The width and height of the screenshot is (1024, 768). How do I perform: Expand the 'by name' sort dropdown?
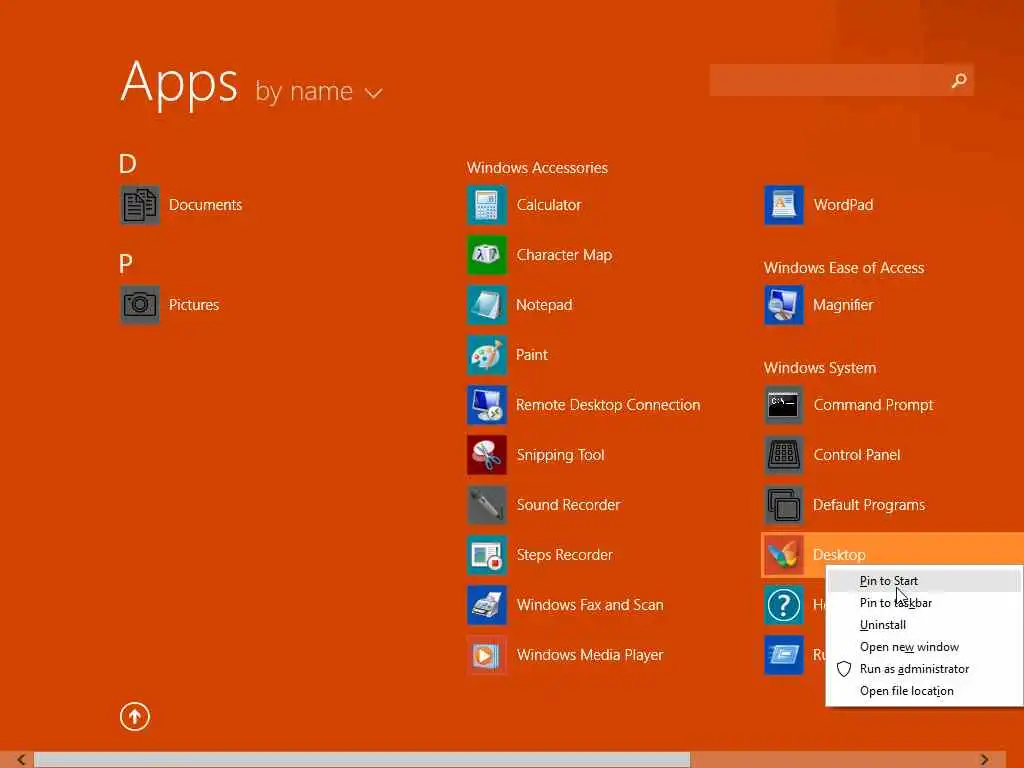click(319, 92)
